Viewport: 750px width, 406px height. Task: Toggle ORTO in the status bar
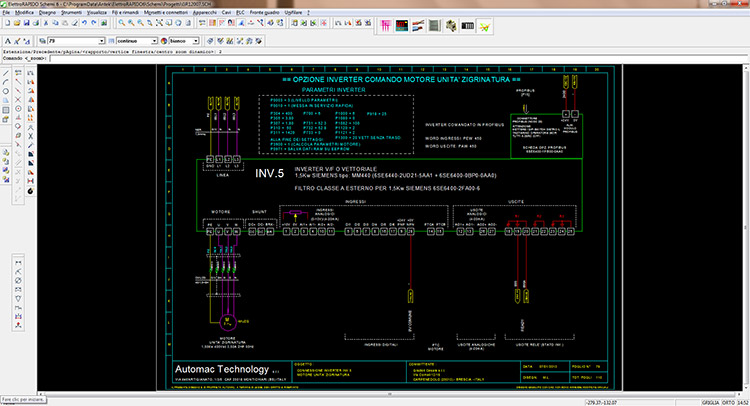coord(728,403)
